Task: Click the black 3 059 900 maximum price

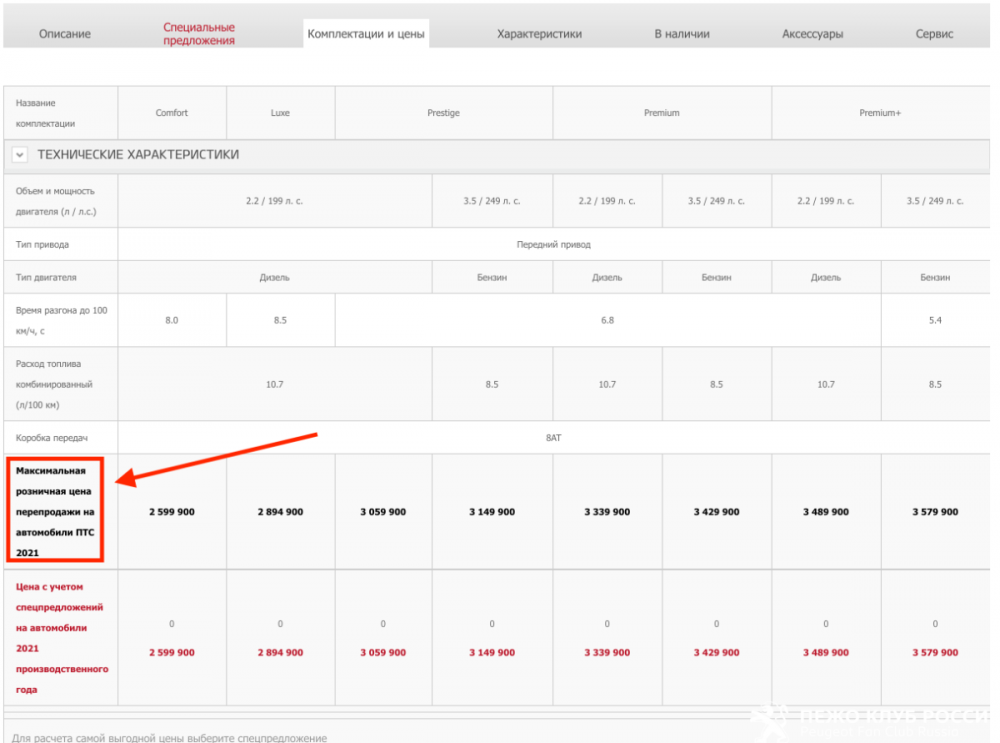Action: [x=383, y=512]
